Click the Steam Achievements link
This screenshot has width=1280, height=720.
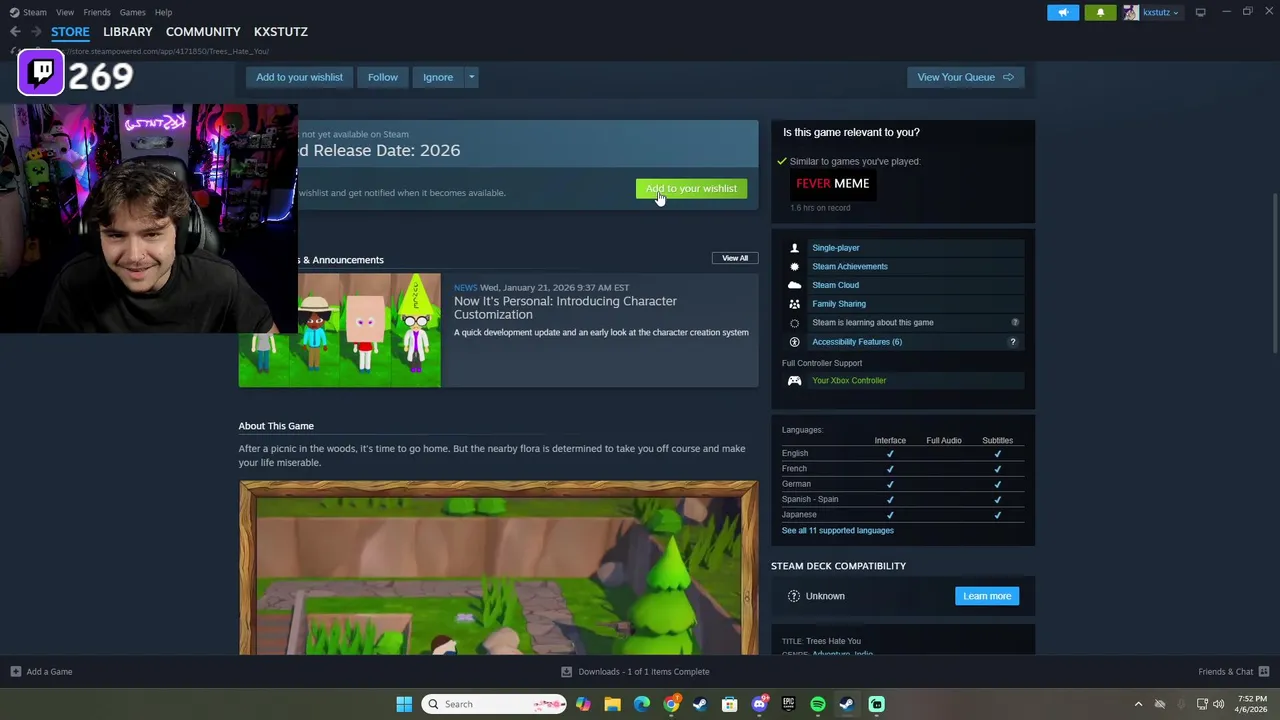(849, 267)
